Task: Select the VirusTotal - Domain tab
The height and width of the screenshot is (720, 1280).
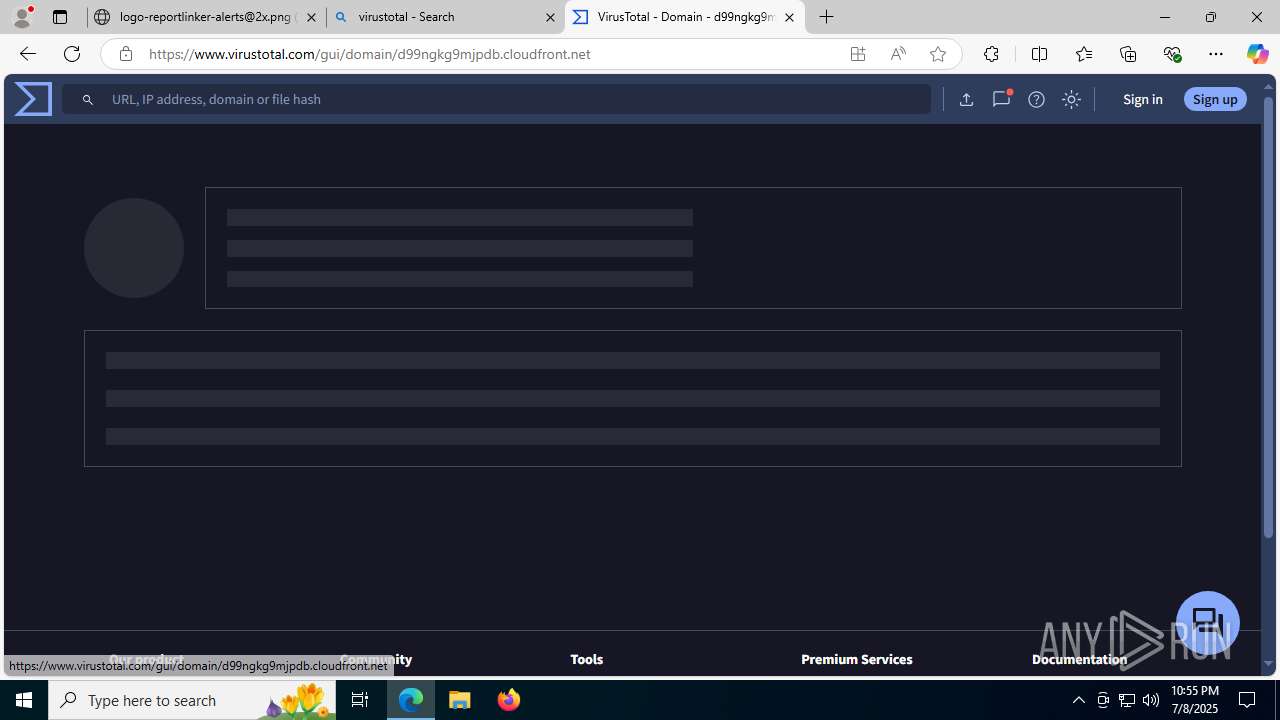Action: pyautogui.click(x=685, y=17)
